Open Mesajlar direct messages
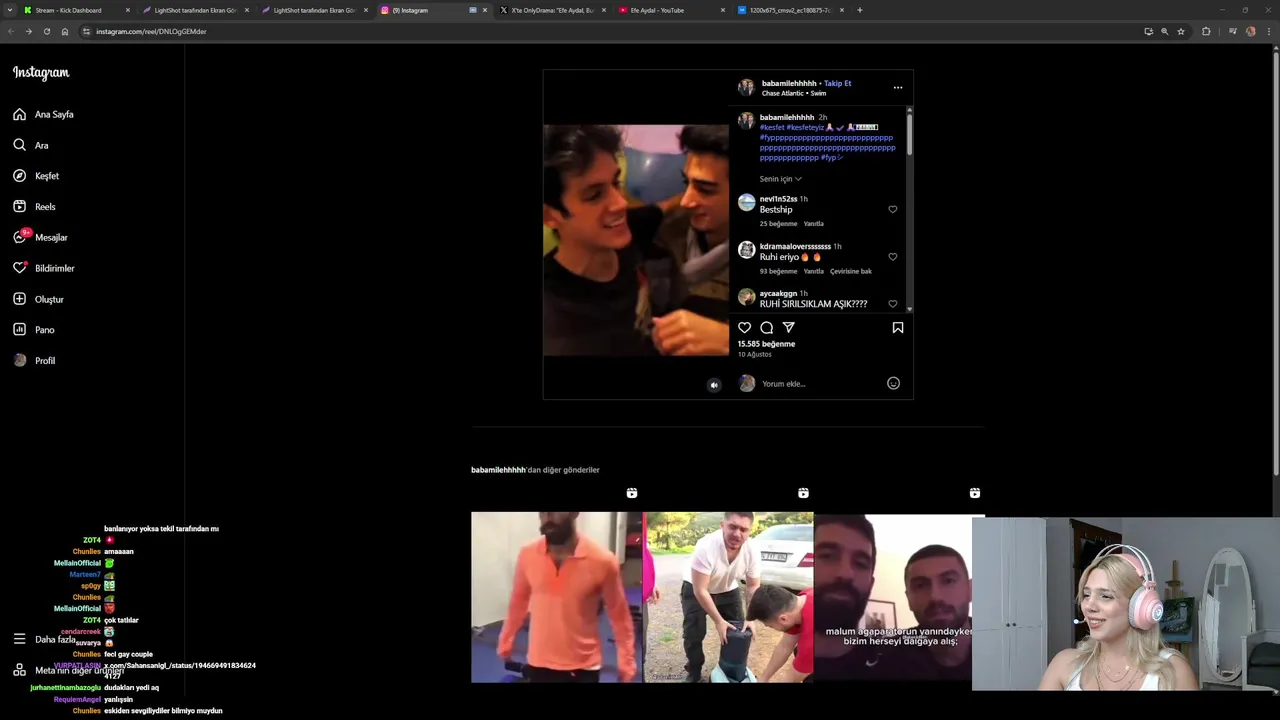 pos(40,237)
